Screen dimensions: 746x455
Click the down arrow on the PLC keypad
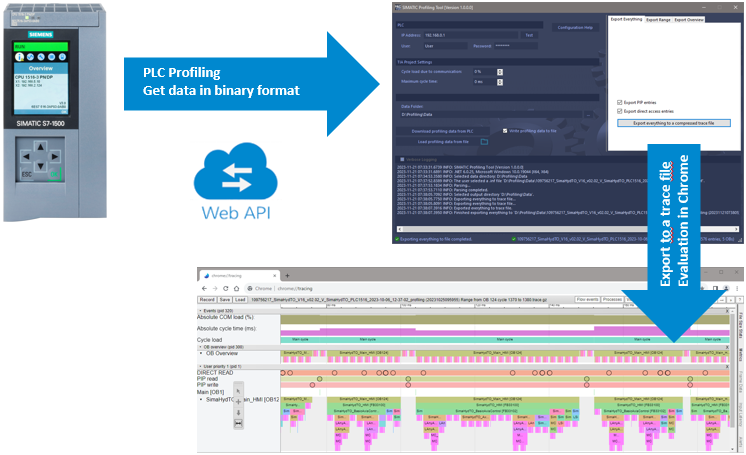point(40,166)
